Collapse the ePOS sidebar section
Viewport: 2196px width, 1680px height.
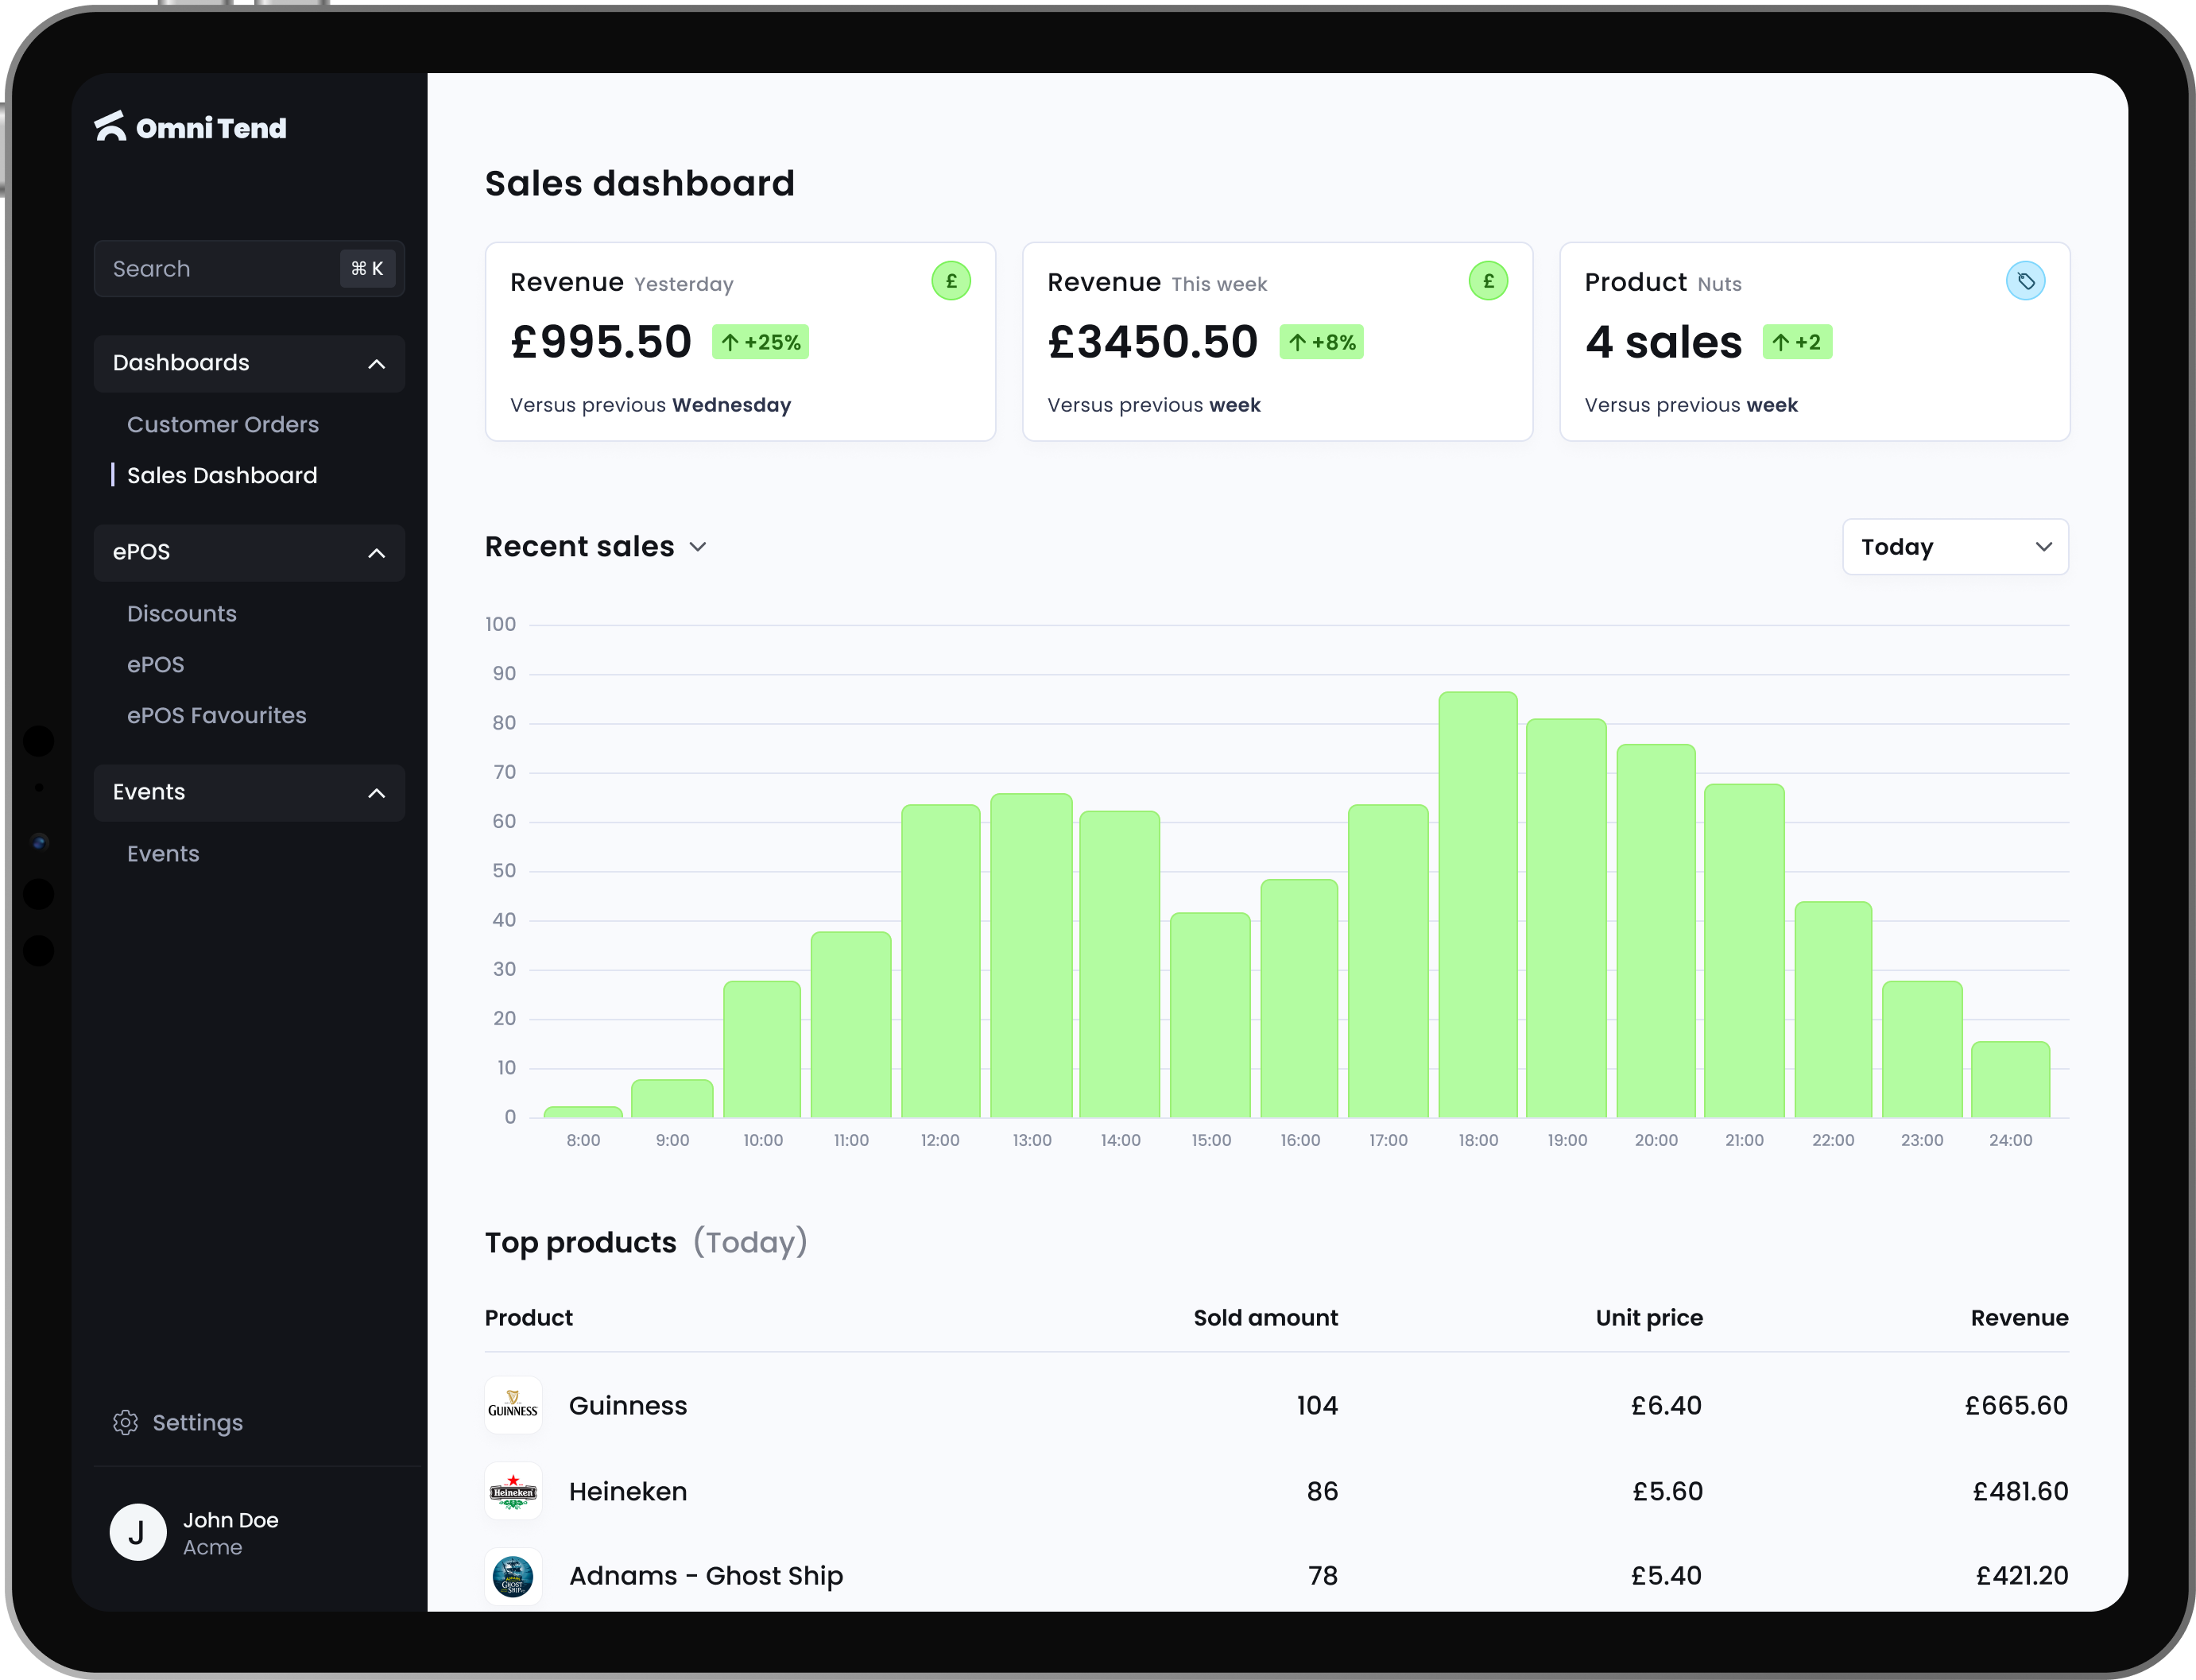coord(376,553)
